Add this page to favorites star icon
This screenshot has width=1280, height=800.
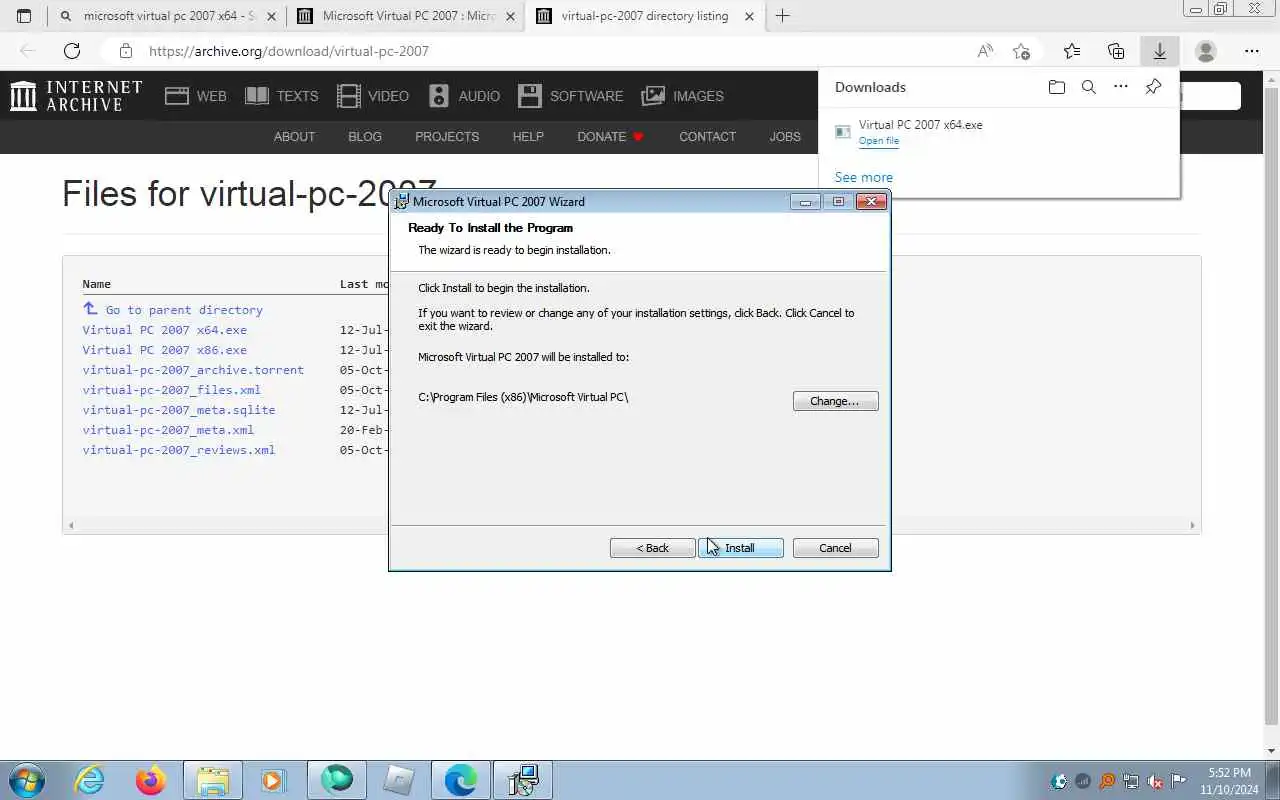click(1021, 51)
